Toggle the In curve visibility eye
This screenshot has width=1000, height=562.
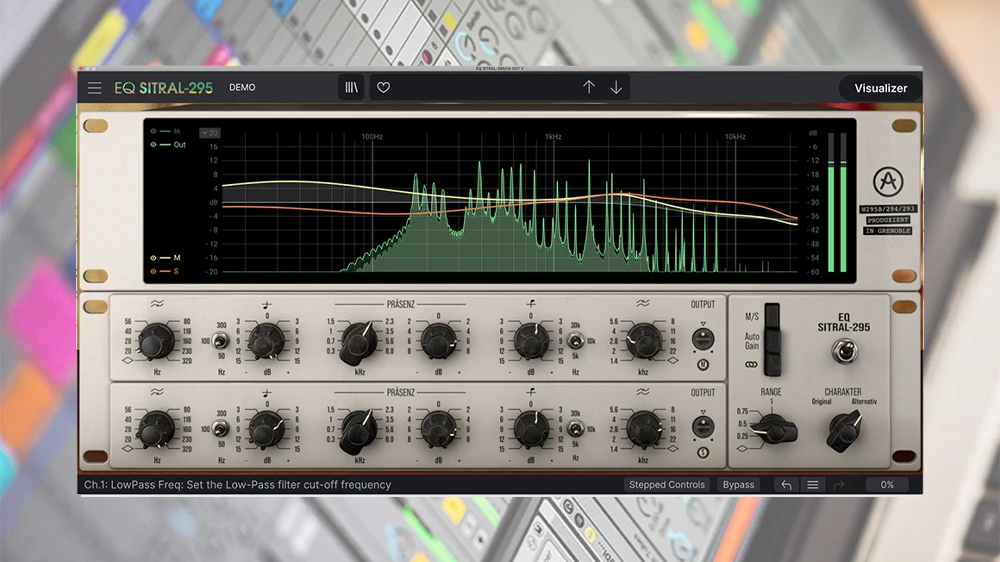pyautogui.click(x=154, y=131)
